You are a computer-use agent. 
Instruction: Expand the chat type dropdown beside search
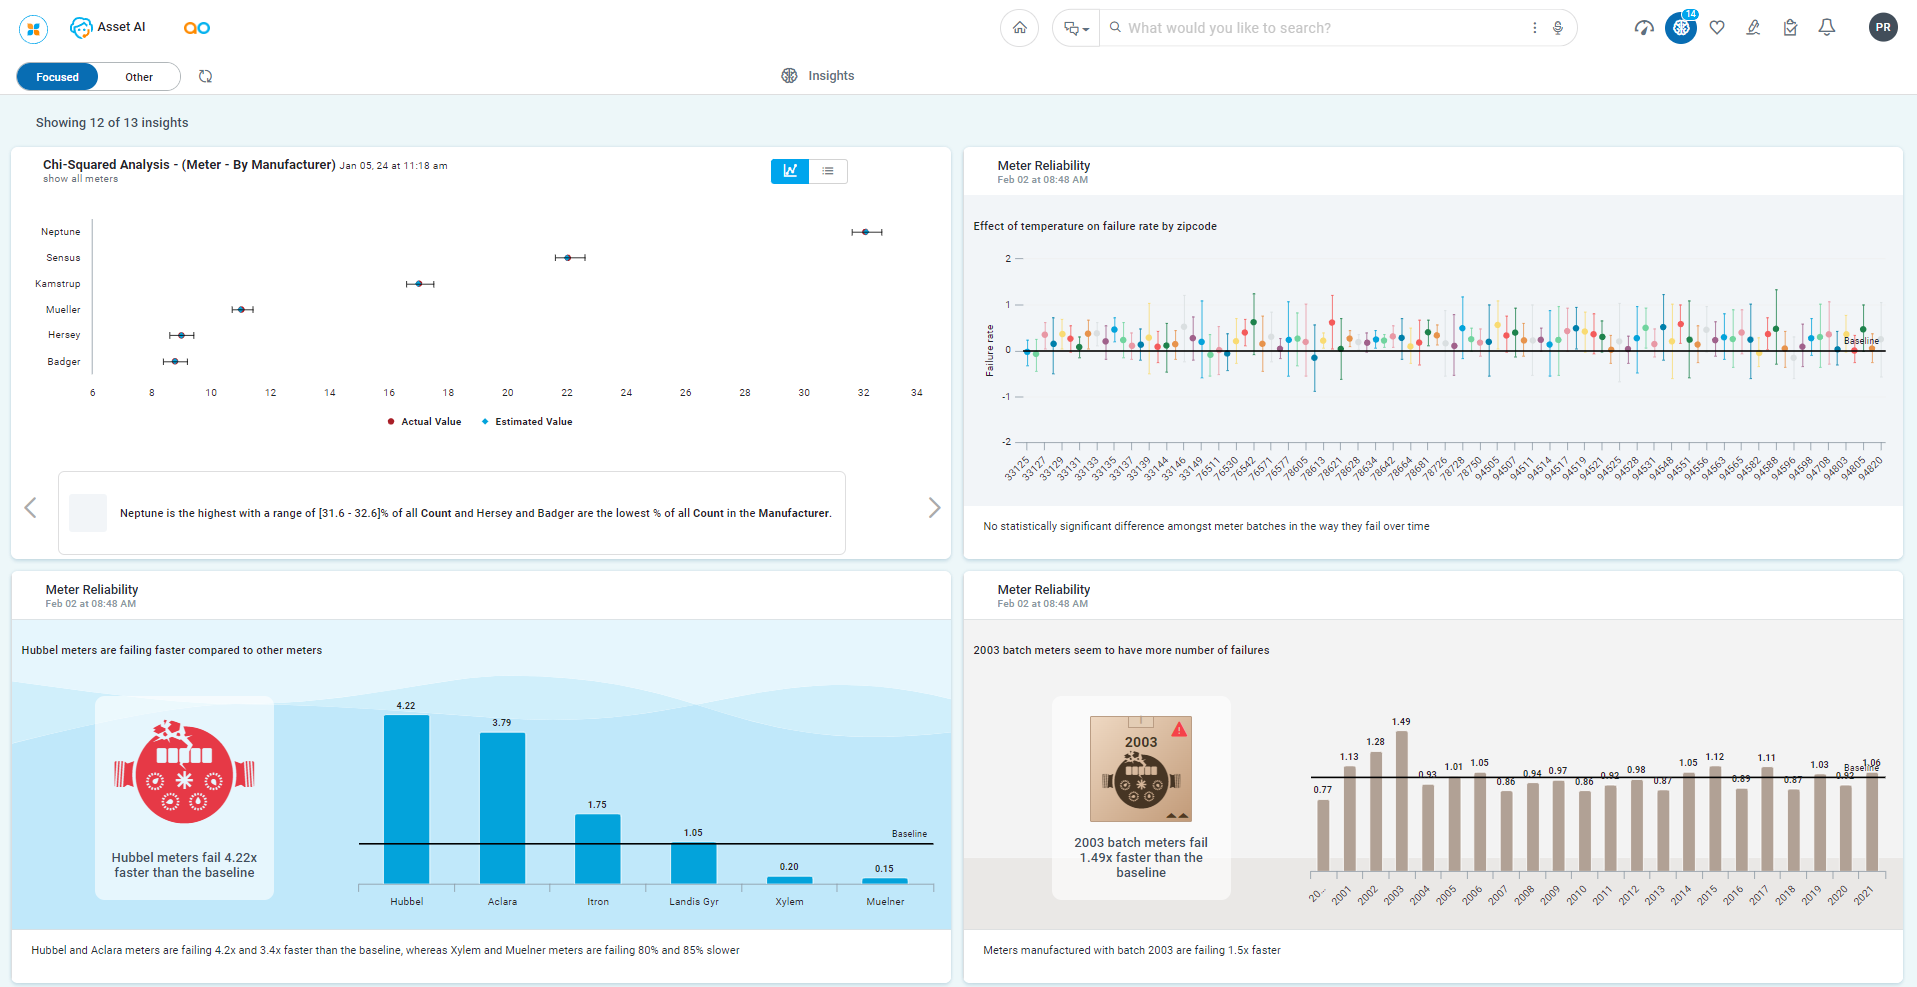1076,28
